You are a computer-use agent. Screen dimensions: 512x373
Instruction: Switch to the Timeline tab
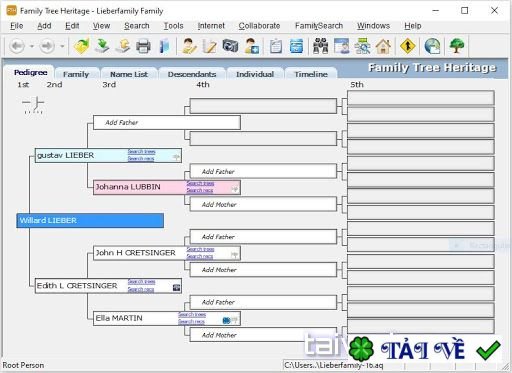(311, 74)
